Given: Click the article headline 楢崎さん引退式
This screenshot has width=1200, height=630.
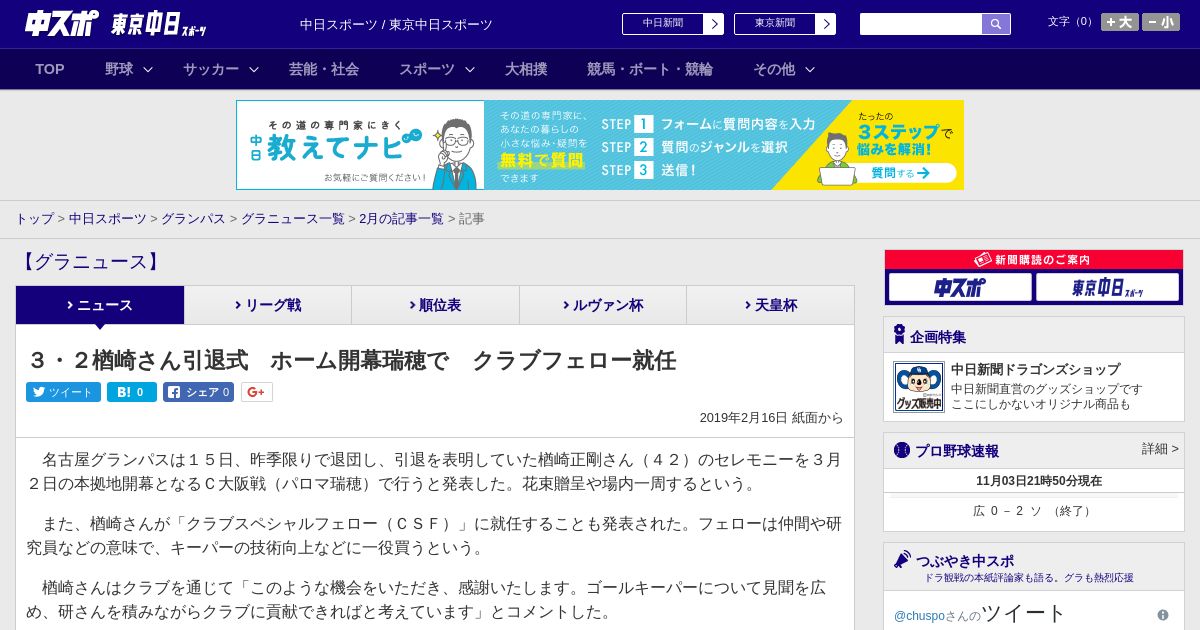Looking at the screenshot, I should 351,361.
